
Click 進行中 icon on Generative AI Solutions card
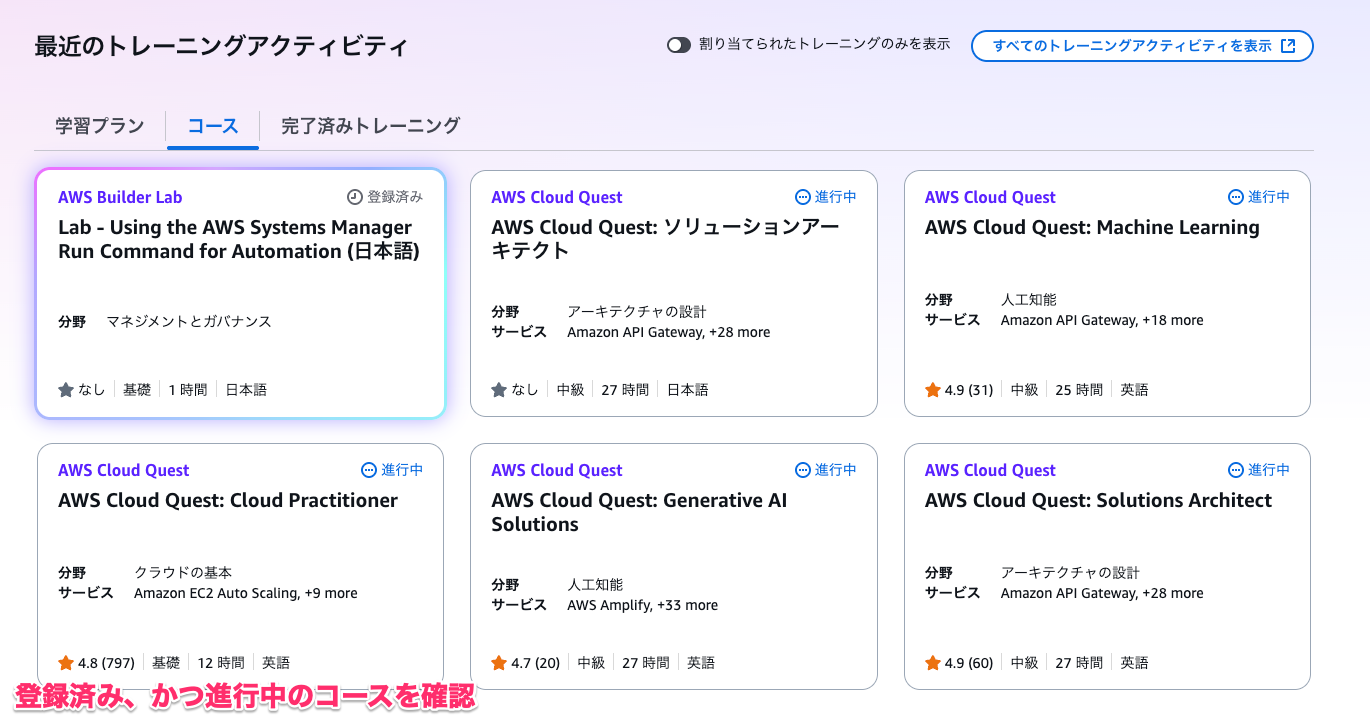pos(803,470)
